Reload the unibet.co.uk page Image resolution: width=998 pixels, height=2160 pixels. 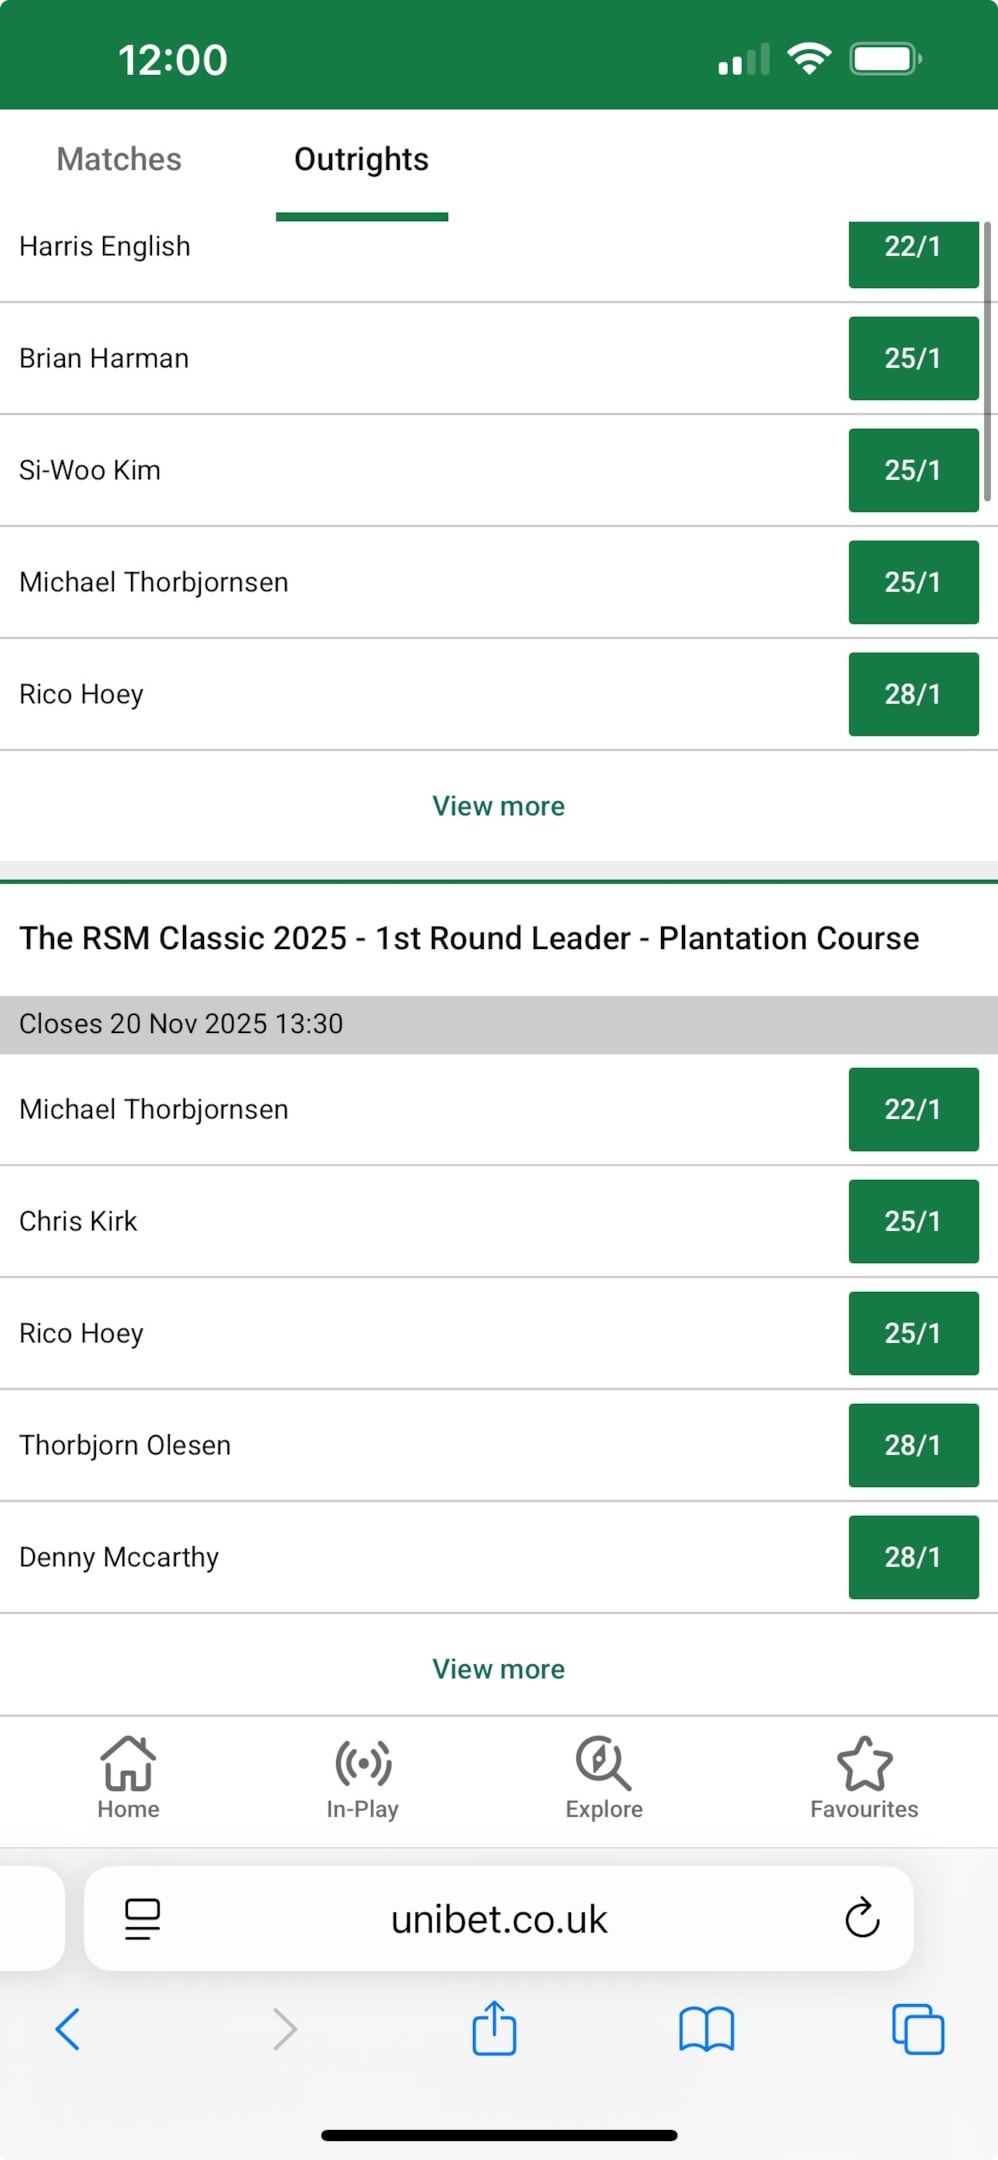[x=861, y=1918]
